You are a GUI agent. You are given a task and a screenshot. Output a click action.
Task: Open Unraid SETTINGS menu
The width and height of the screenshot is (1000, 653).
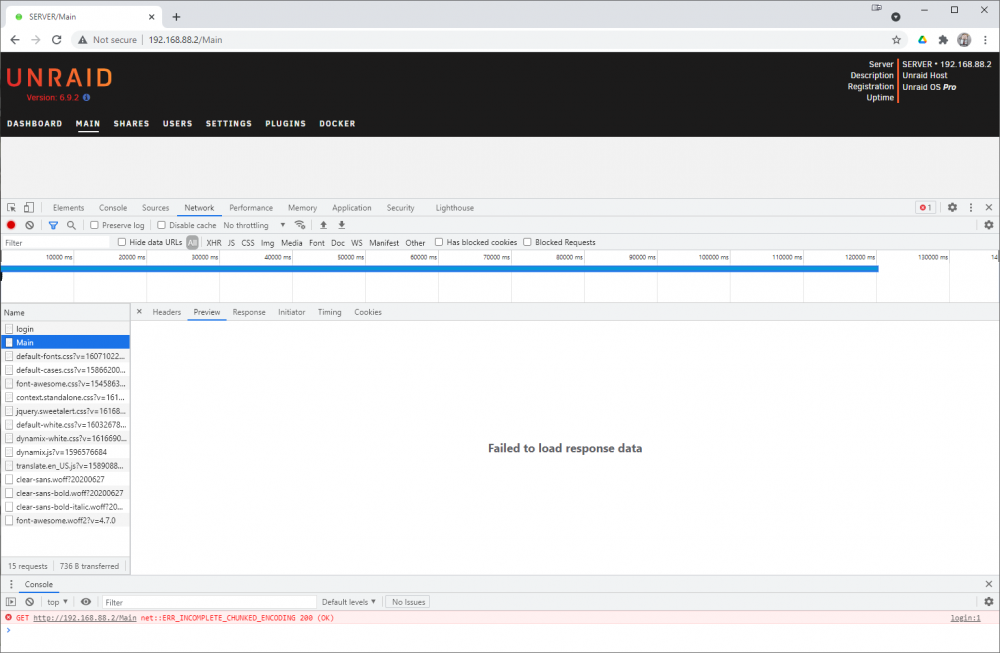click(x=229, y=124)
